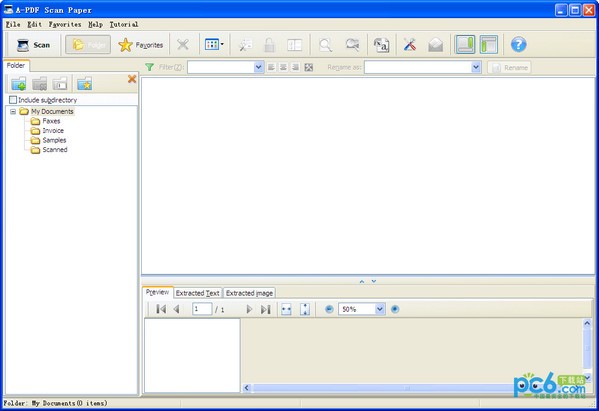
Task: Click the fit height icon
Action: [x=305, y=309]
